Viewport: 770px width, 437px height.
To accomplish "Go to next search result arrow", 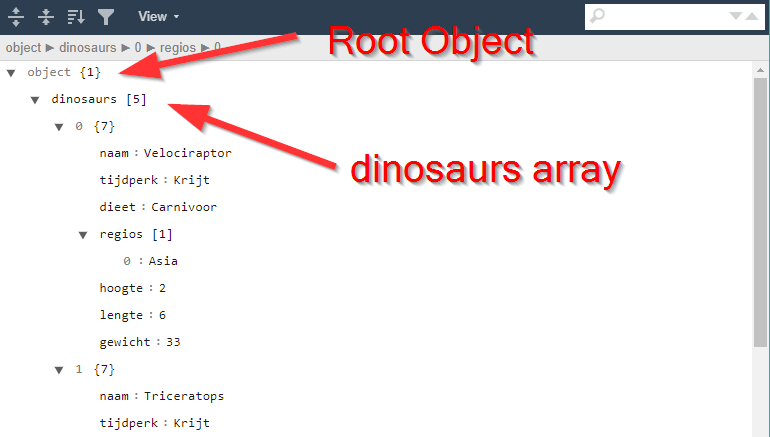I will pyautogui.click(x=735, y=16).
